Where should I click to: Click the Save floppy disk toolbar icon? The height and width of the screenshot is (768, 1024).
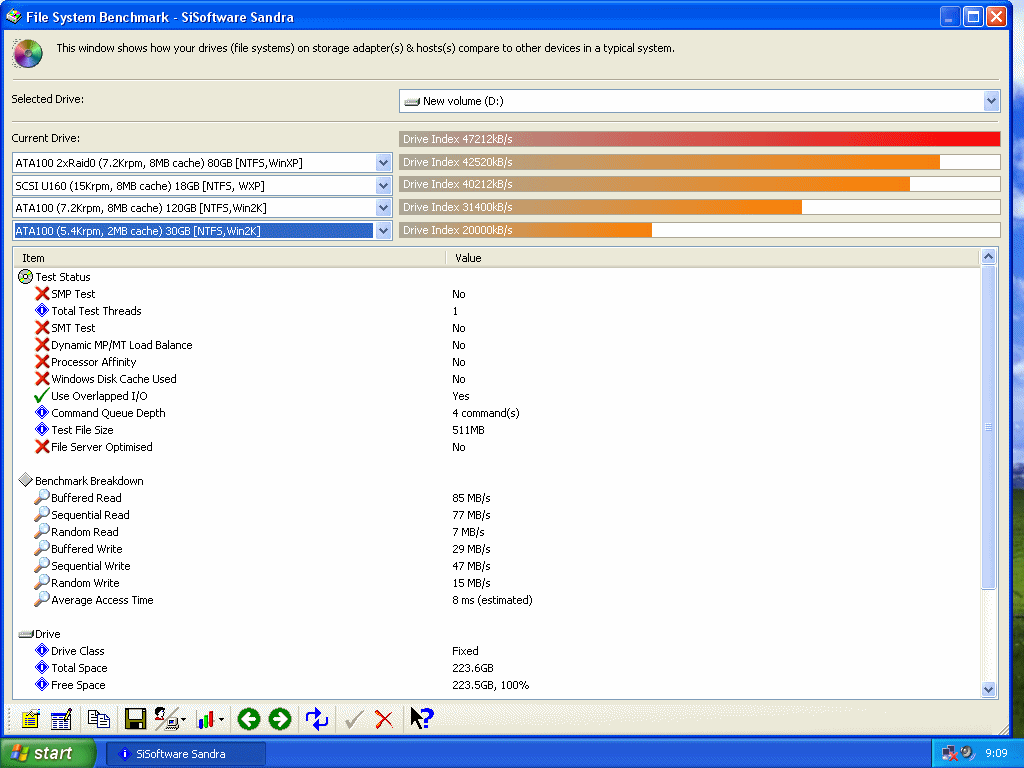[135, 719]
